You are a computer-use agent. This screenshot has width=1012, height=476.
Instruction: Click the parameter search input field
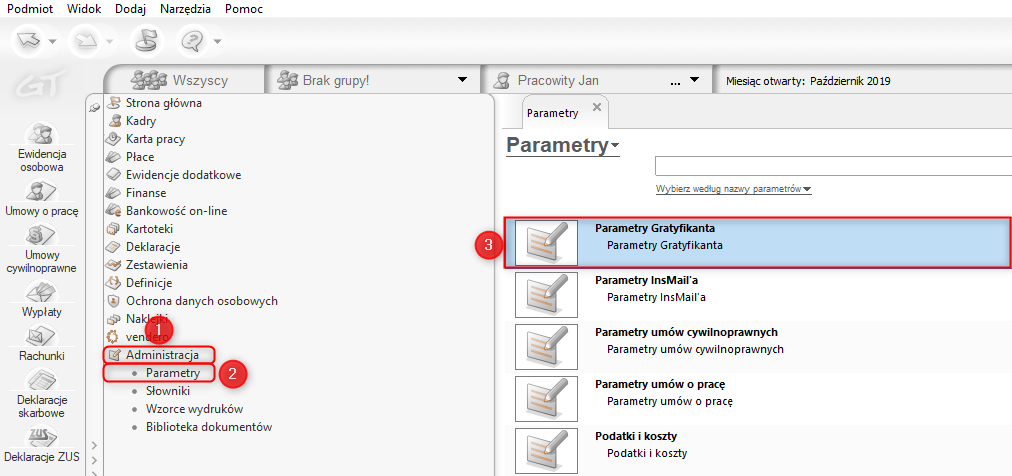click(x=832, y=166)
